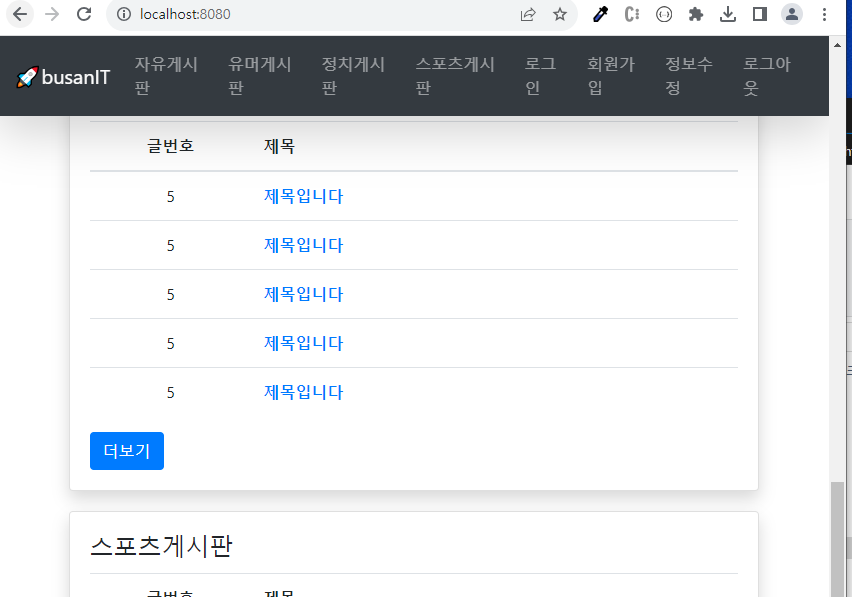Bookmark this page with the star

(560, 14)
